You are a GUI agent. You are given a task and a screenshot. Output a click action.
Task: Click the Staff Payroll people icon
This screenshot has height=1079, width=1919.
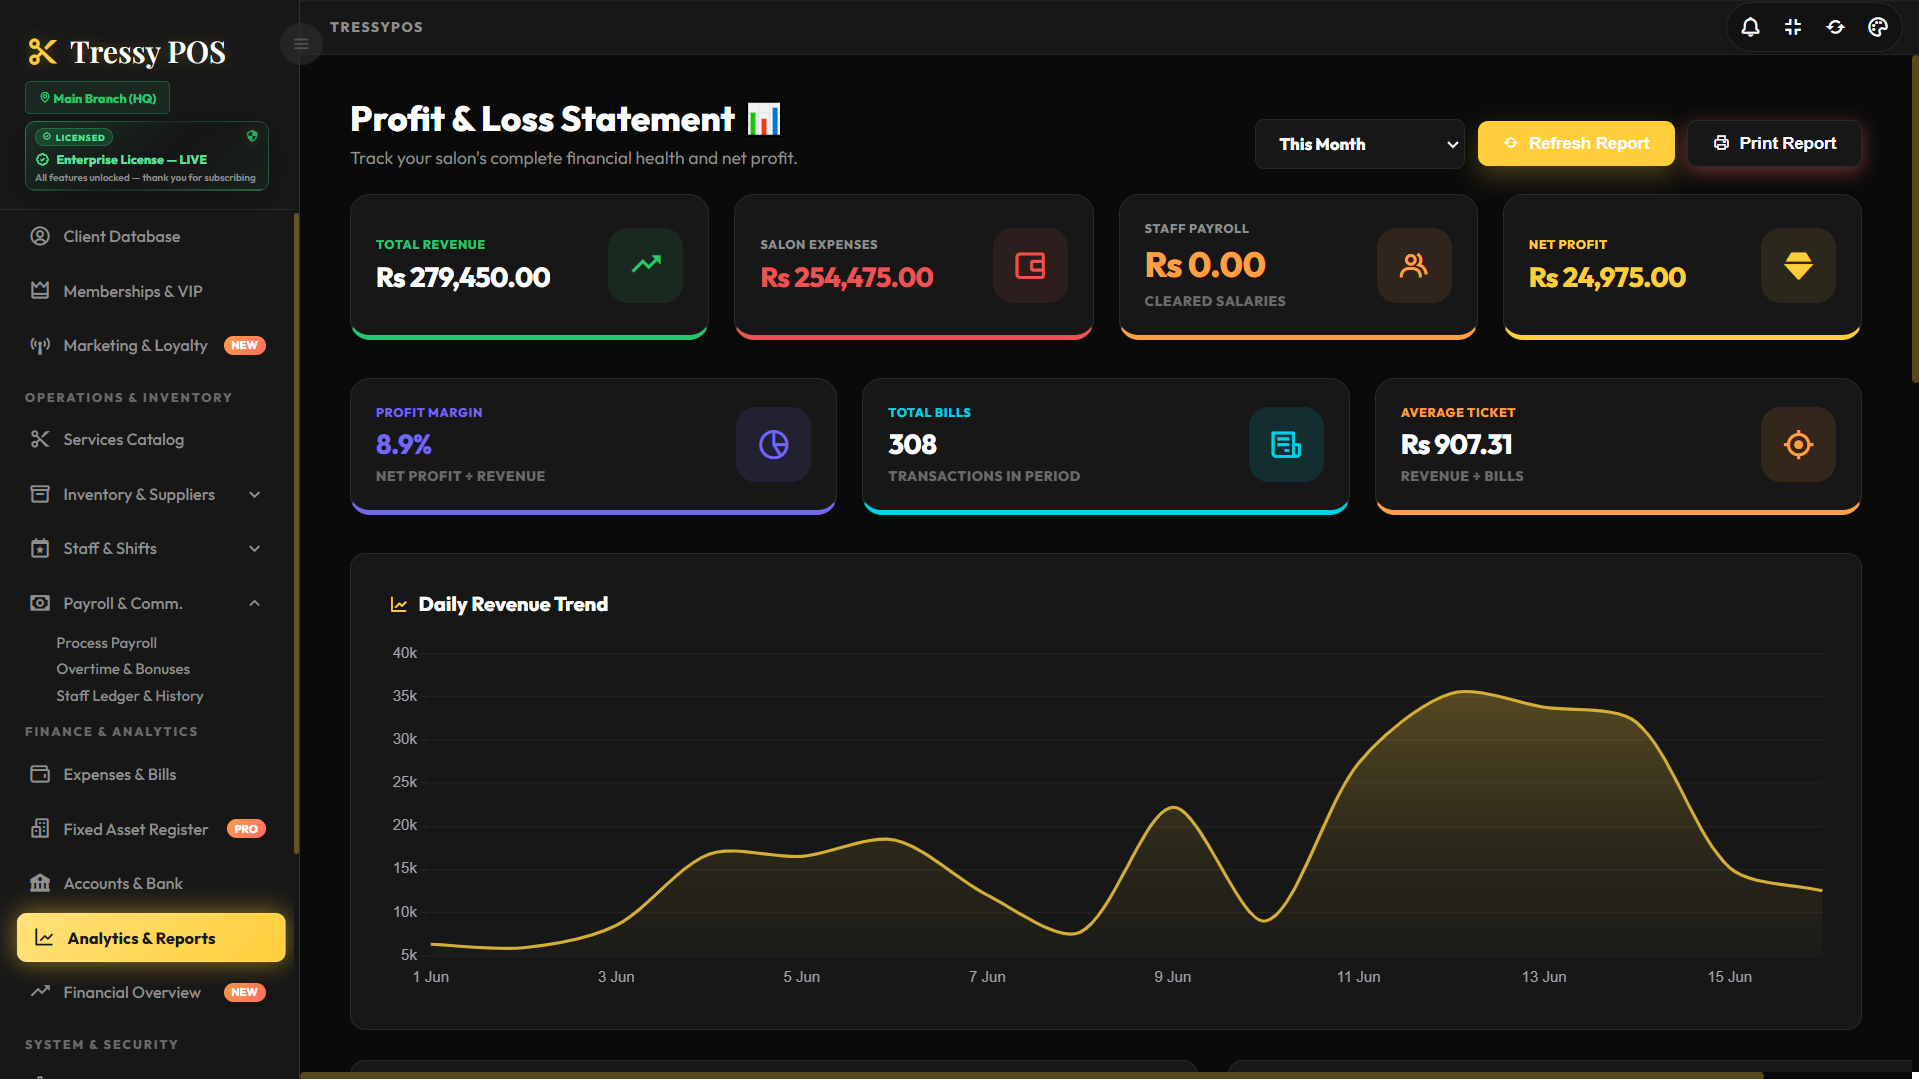tap(1414, 265)
